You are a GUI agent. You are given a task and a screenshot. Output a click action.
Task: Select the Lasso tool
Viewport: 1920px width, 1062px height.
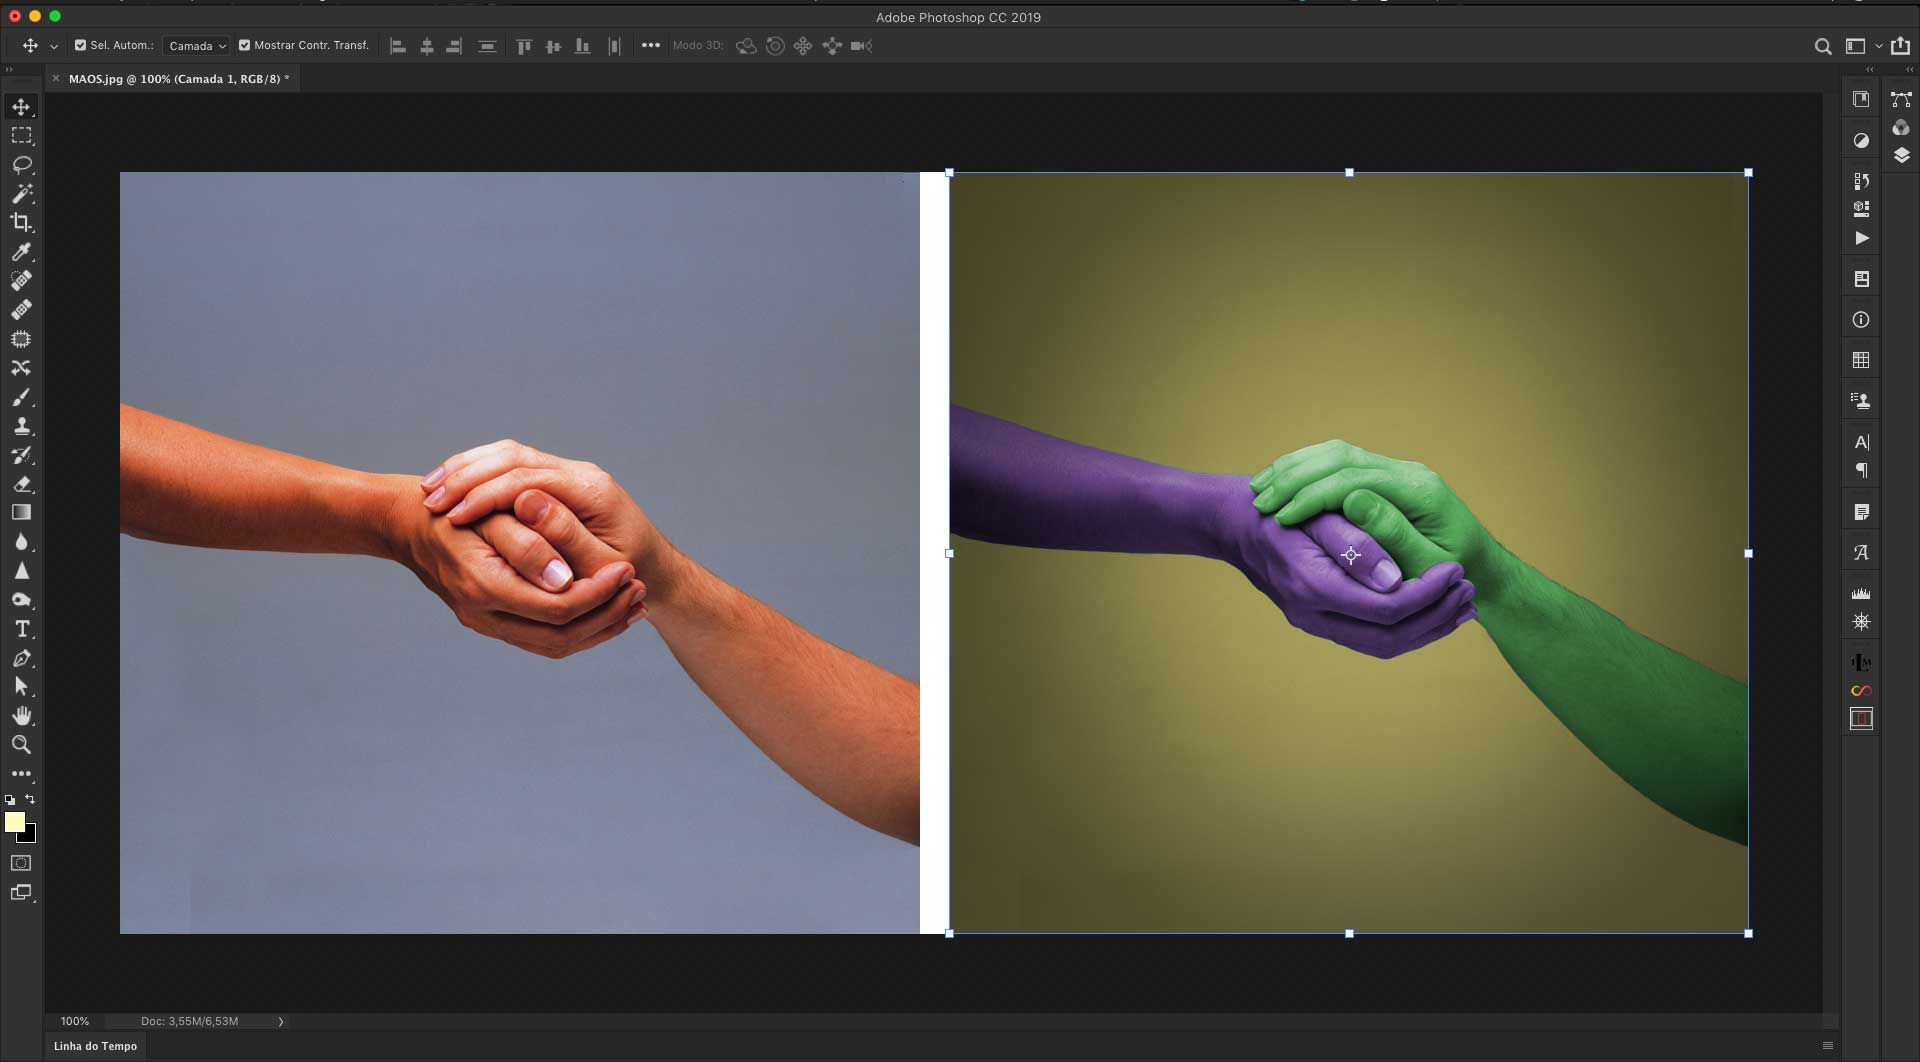tap(21, 164)
